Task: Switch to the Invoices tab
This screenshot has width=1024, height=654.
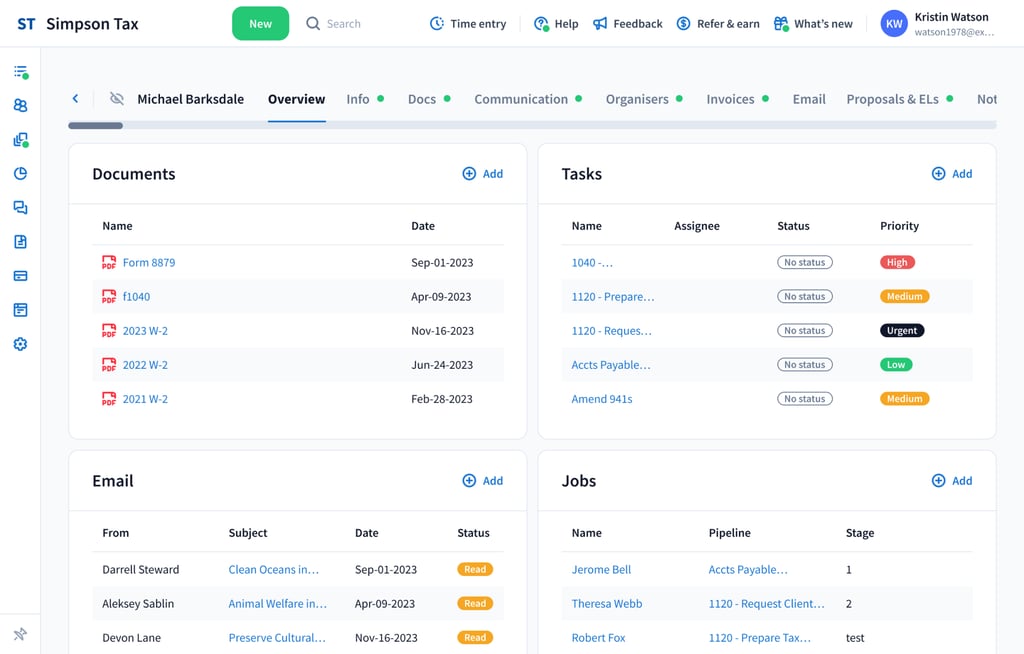Action: coord(730,99)
